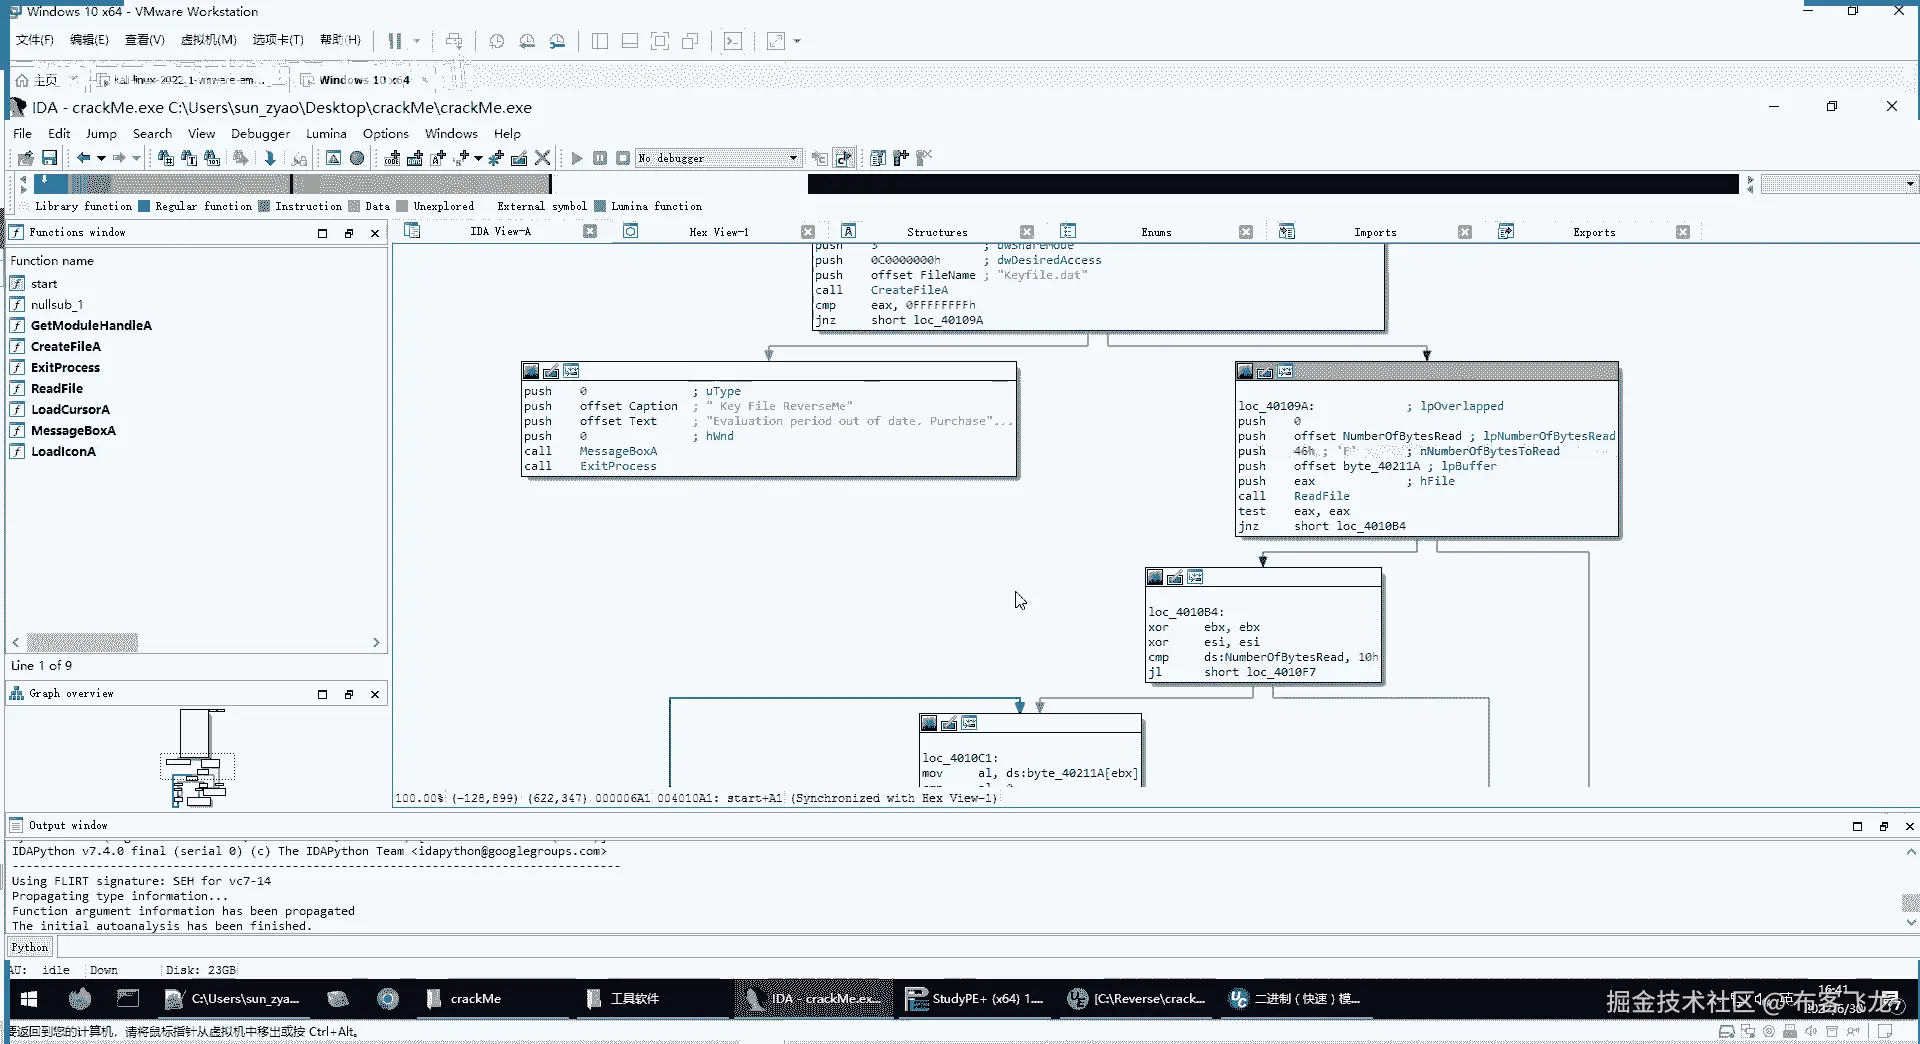
Task: Open the VMware console view icon
Action: [733, 41]
